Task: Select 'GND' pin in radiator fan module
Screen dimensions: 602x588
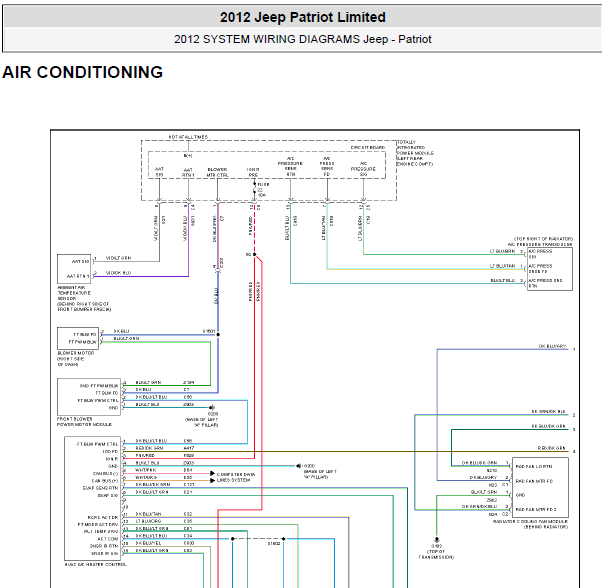Action: click(520, 495)
